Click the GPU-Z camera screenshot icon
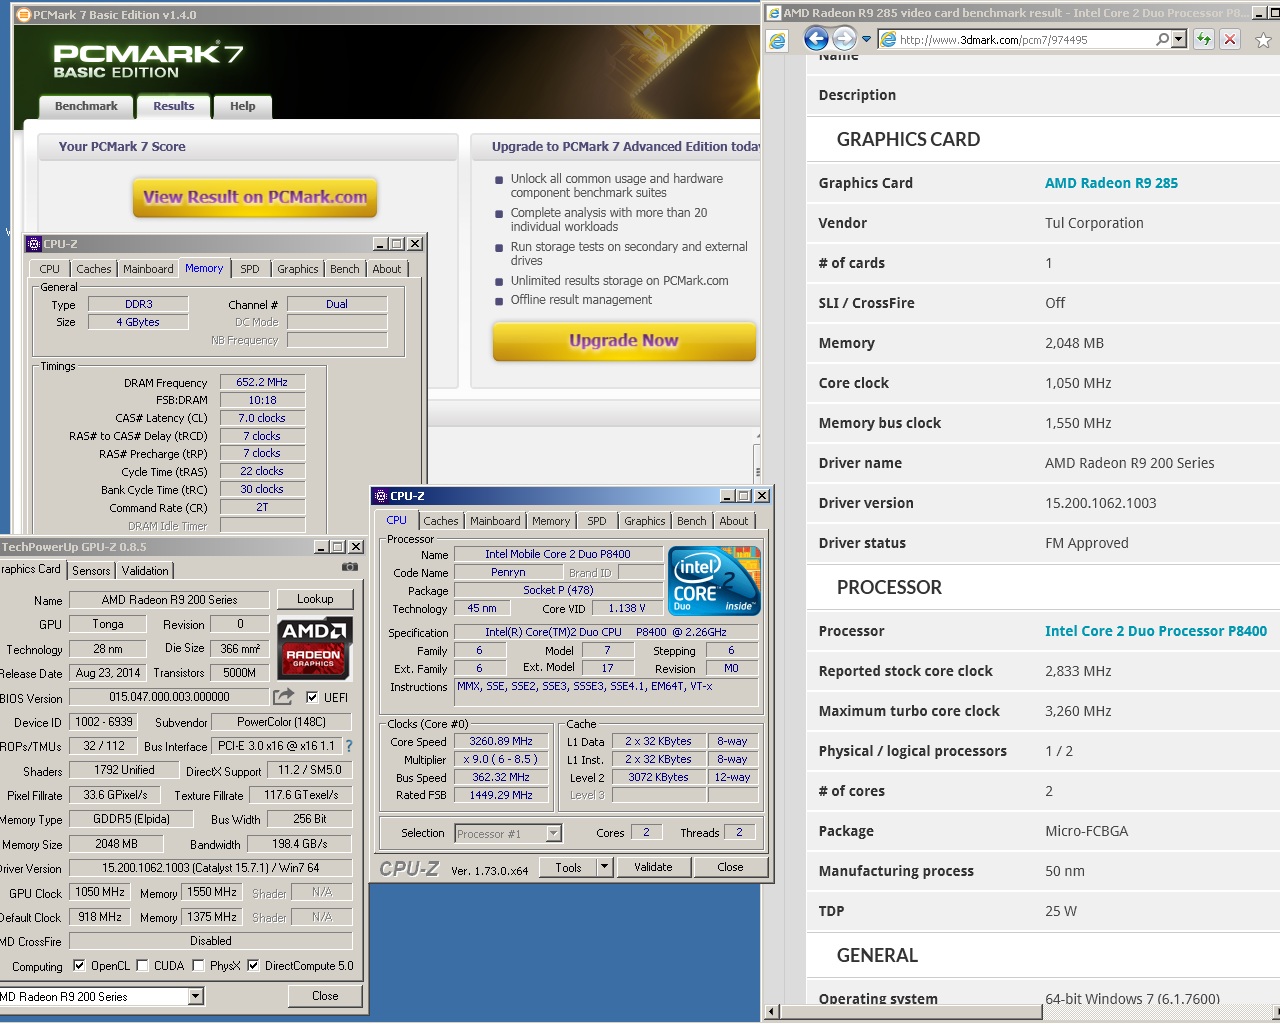The image size is (1280, 1024). pos(349,567)
